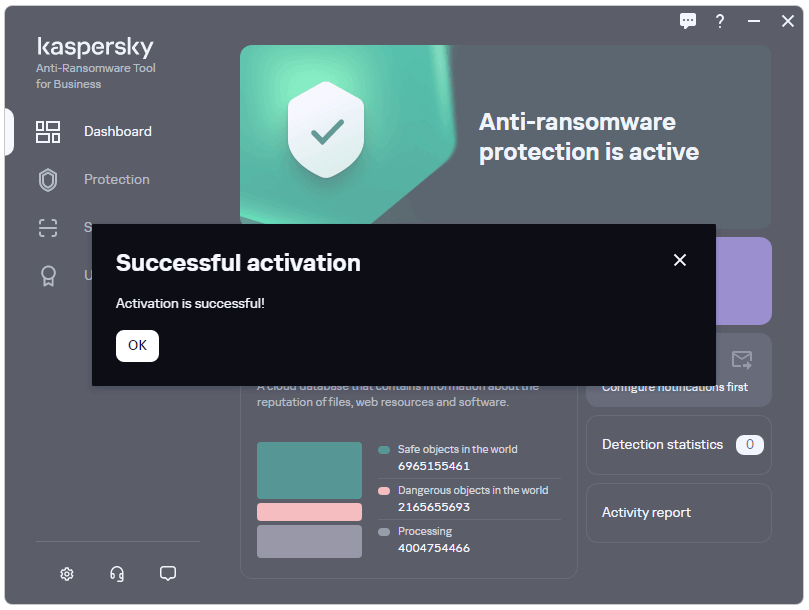Click the green Safe objects color bar
Viewport: 809px width, 610px height.
(310, 470)
